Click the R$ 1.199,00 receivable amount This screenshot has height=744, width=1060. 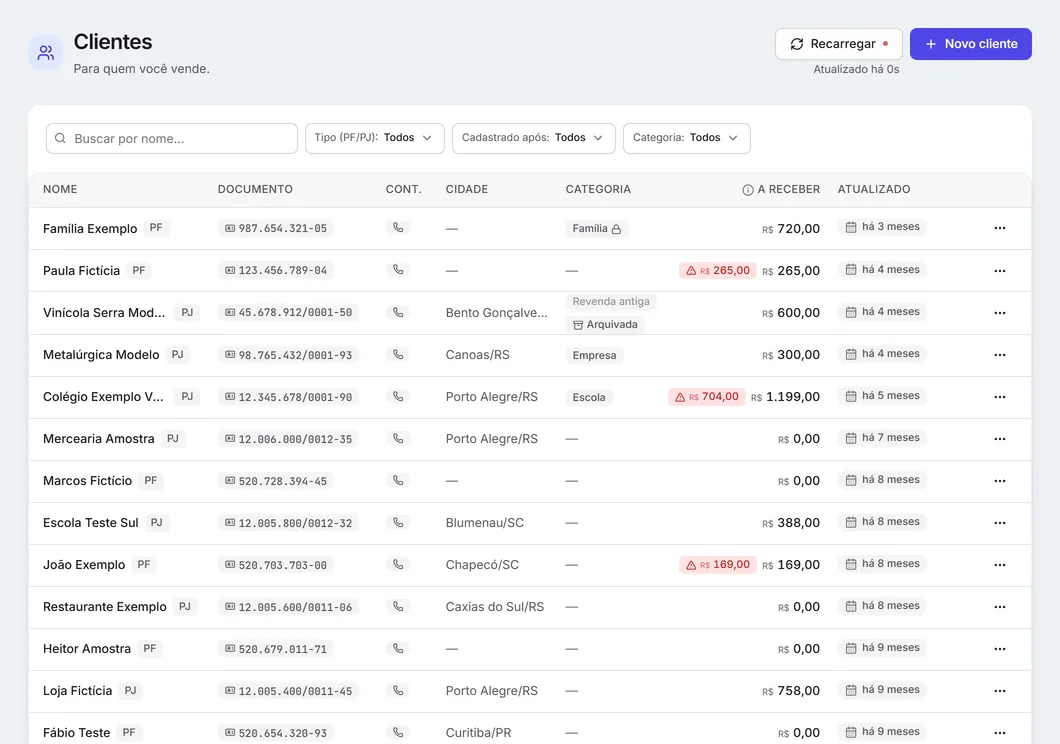[786, 397]
